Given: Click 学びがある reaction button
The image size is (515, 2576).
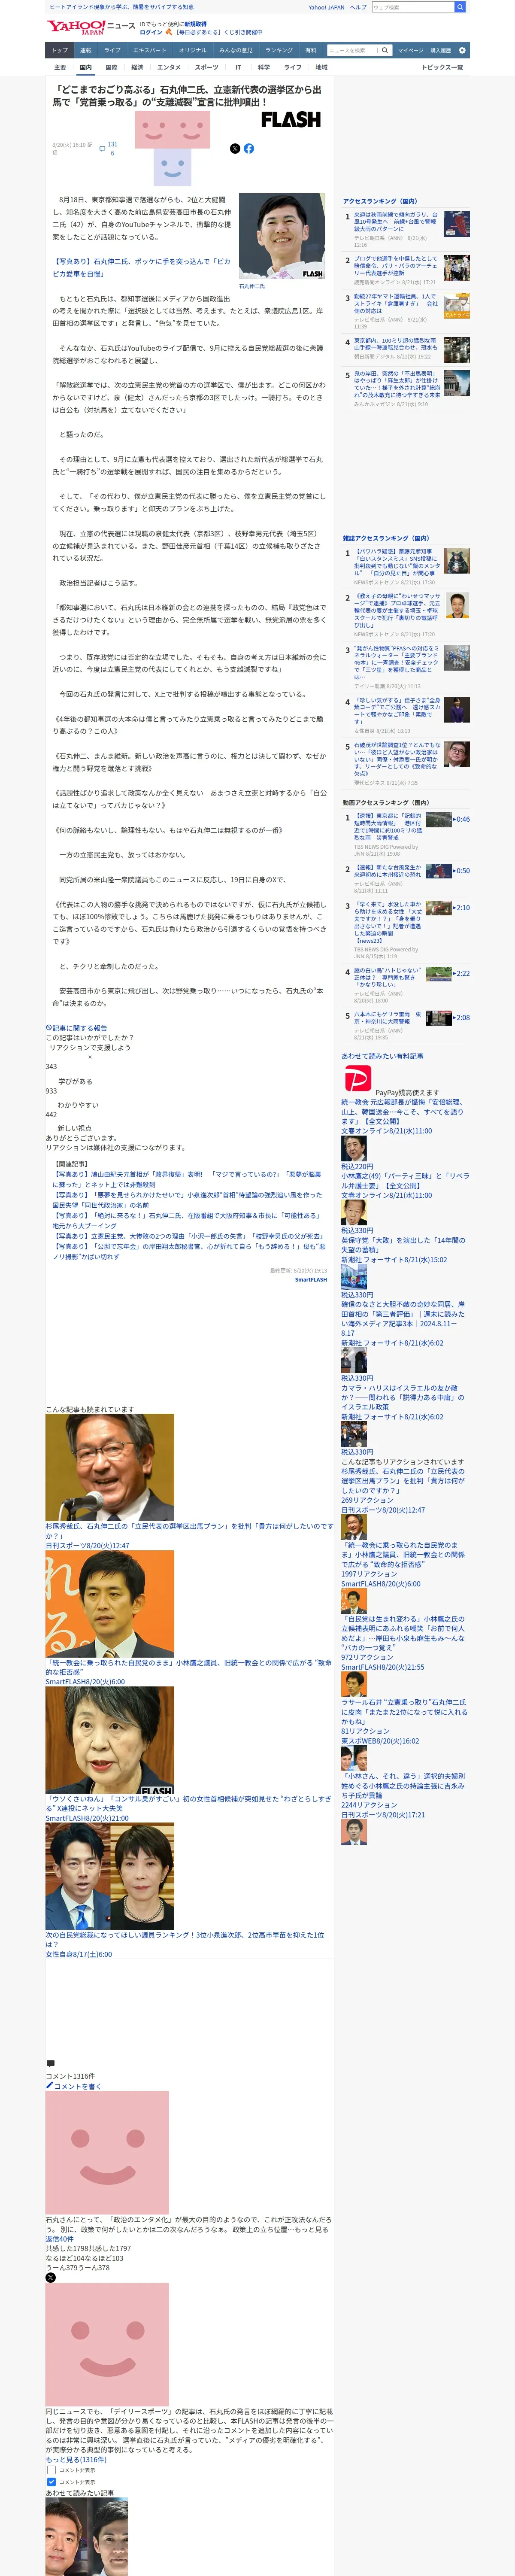Looking at the screenshot, I should [x=75, y=1081].
